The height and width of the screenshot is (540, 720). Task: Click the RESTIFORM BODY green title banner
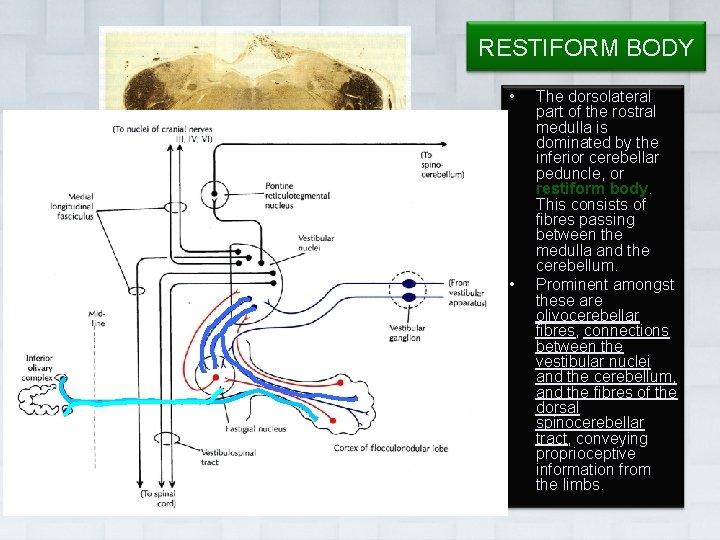tap(586, 47)
